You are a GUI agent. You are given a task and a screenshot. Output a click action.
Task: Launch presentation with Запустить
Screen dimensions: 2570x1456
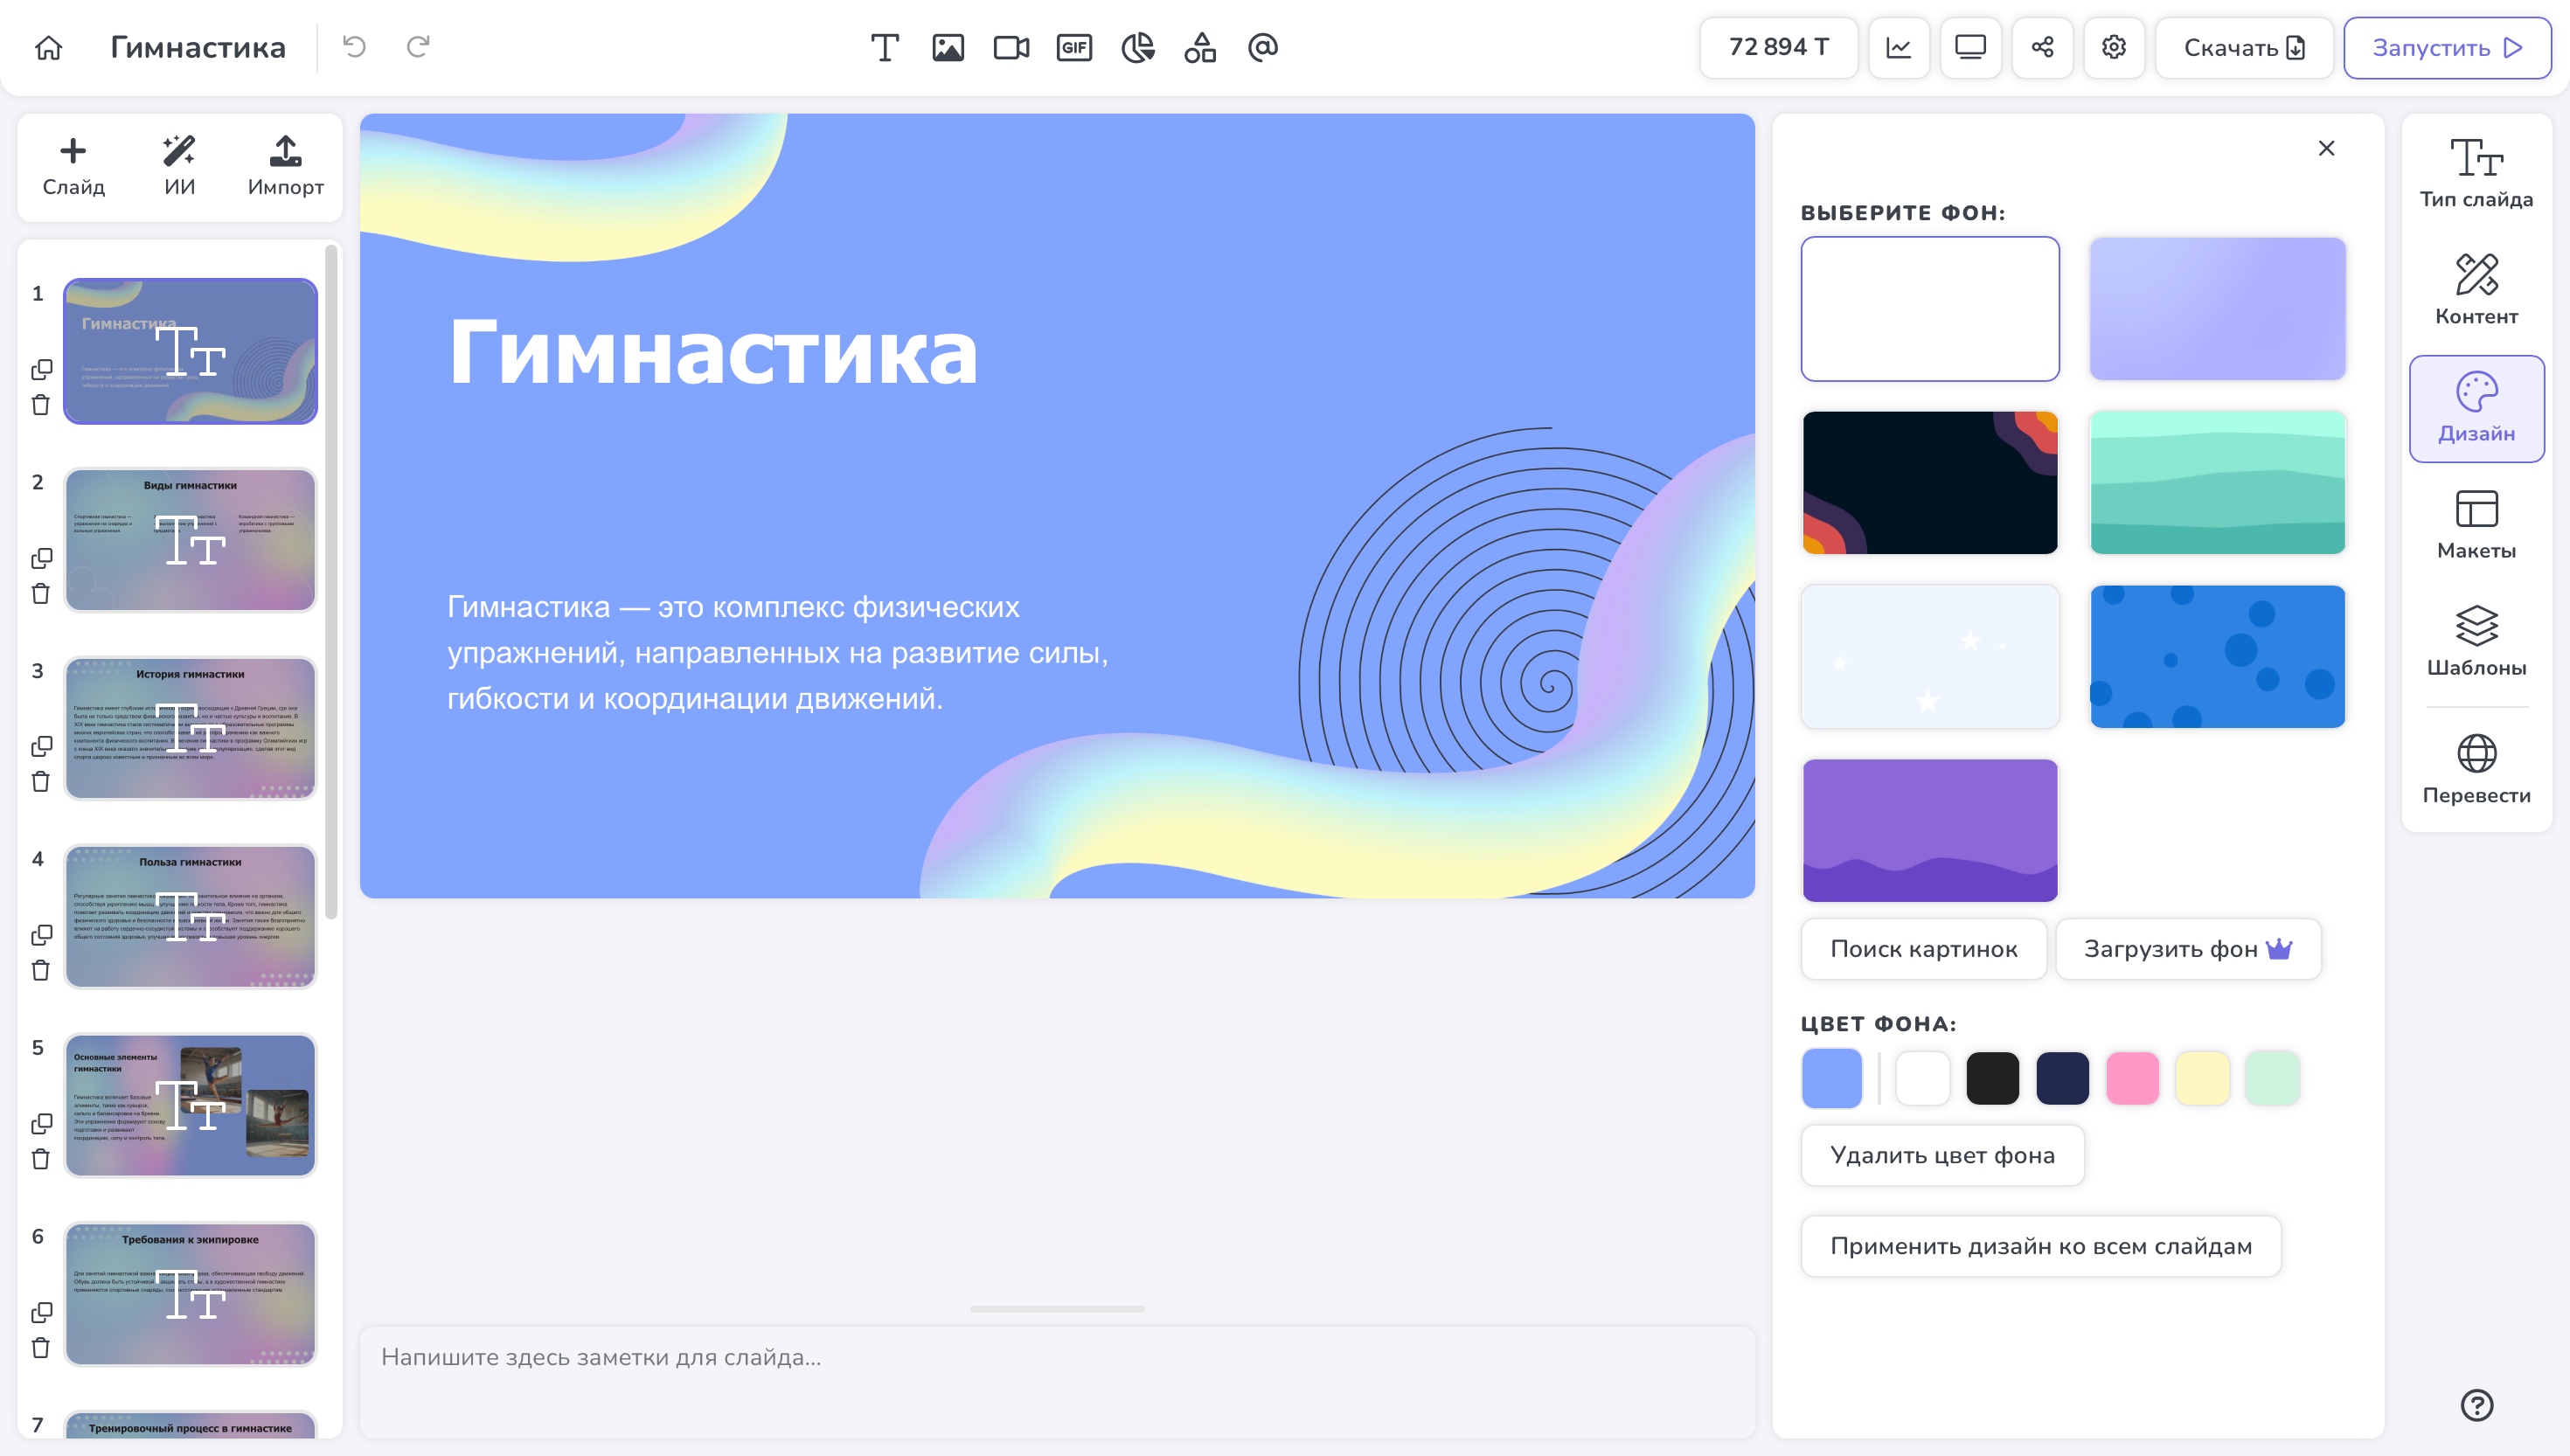2447,47
